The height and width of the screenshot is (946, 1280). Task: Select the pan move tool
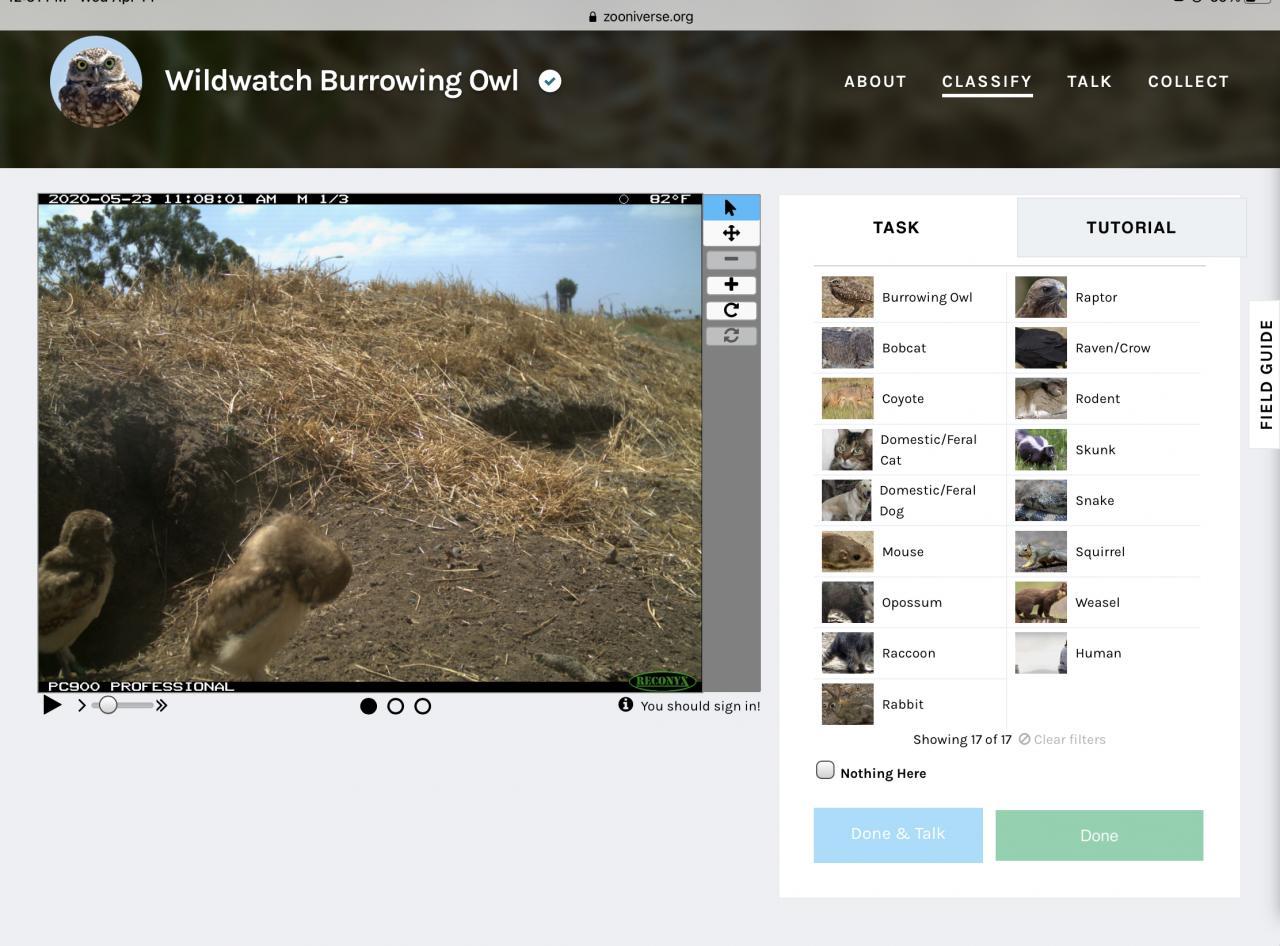coord(731,233)
